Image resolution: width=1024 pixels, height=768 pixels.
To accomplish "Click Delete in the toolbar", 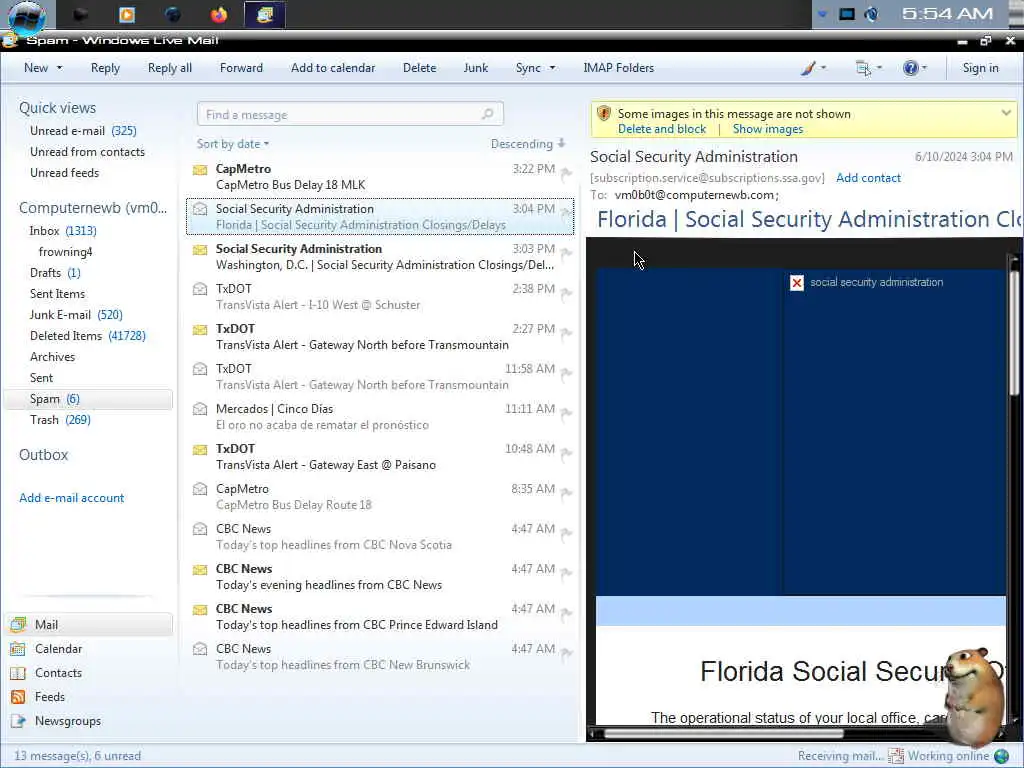I will [419, 68].
